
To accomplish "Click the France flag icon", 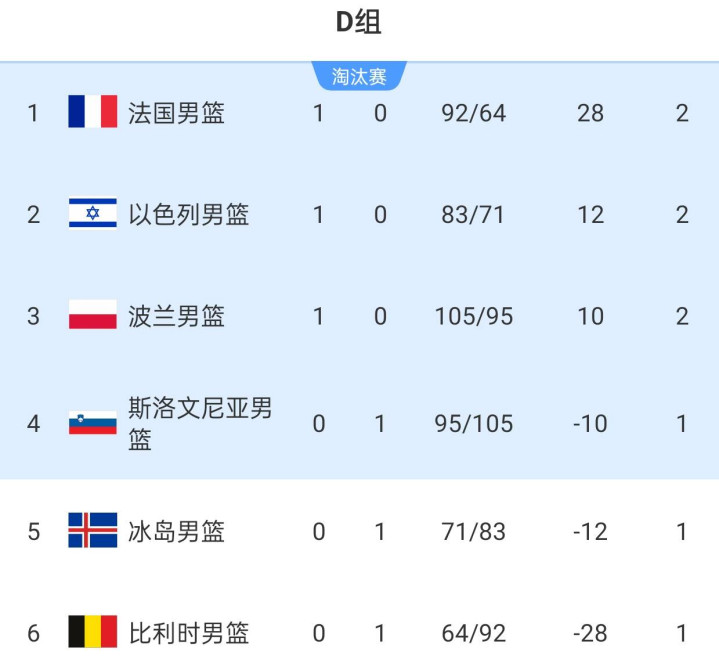I will coord(92,112).
